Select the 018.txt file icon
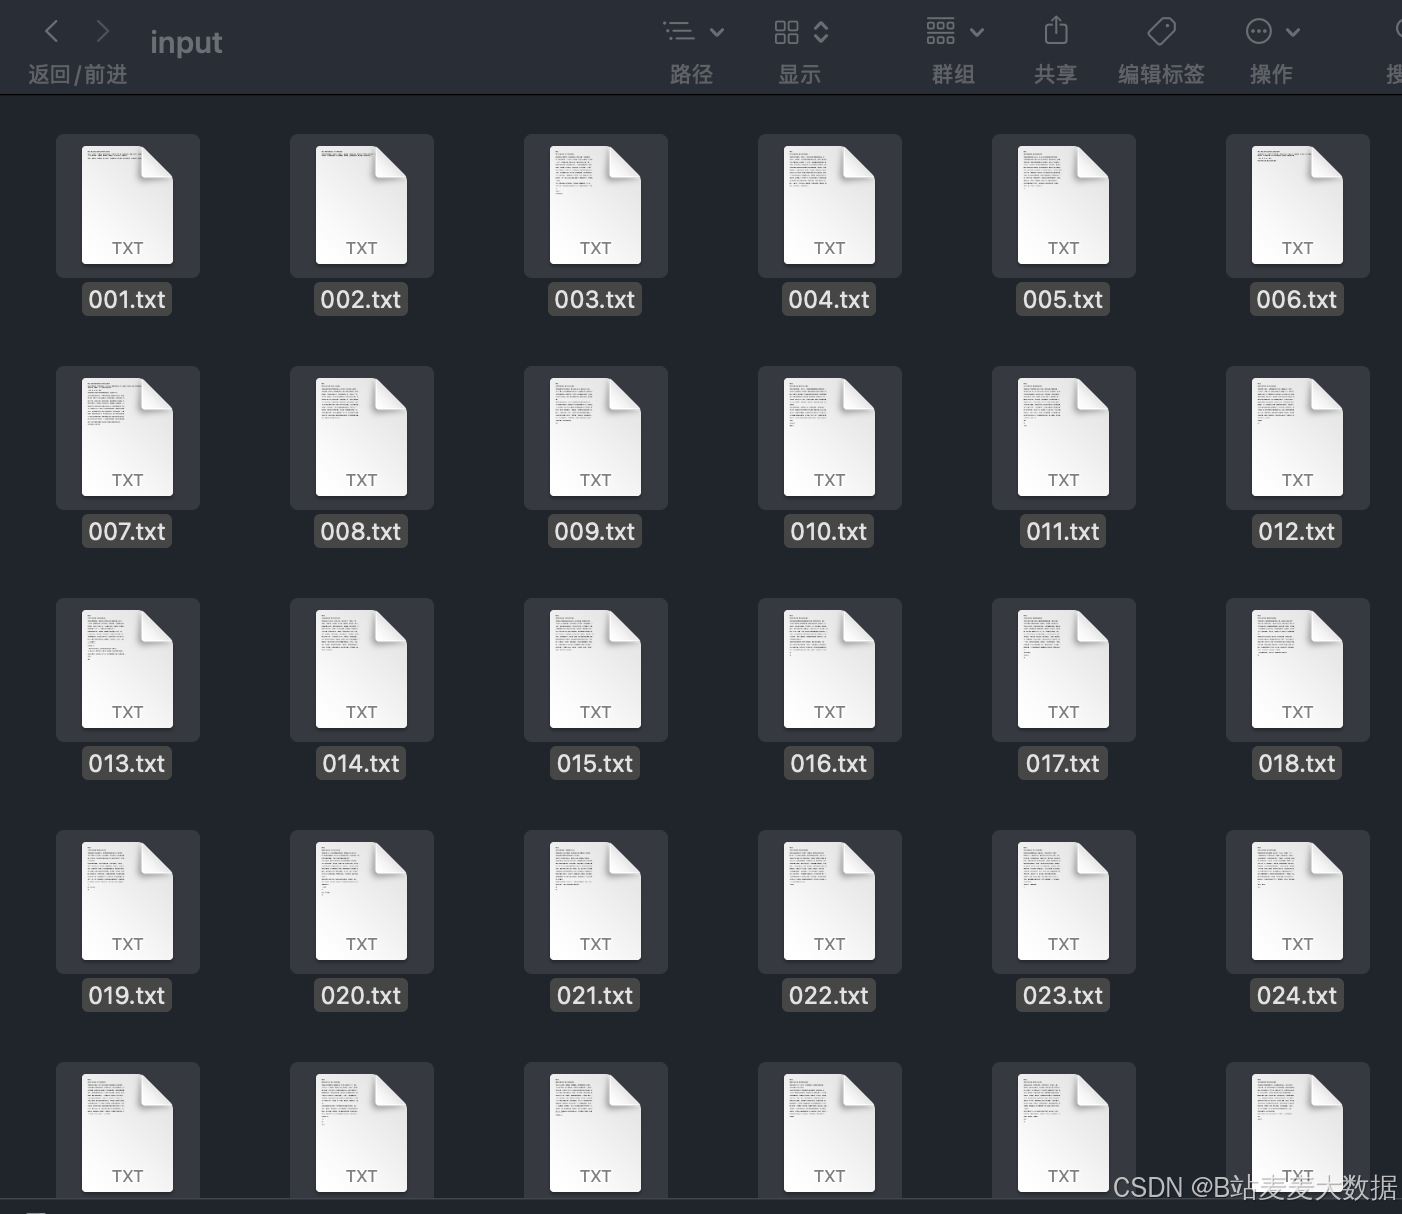1402x1214 pixels. point(1298,669)
